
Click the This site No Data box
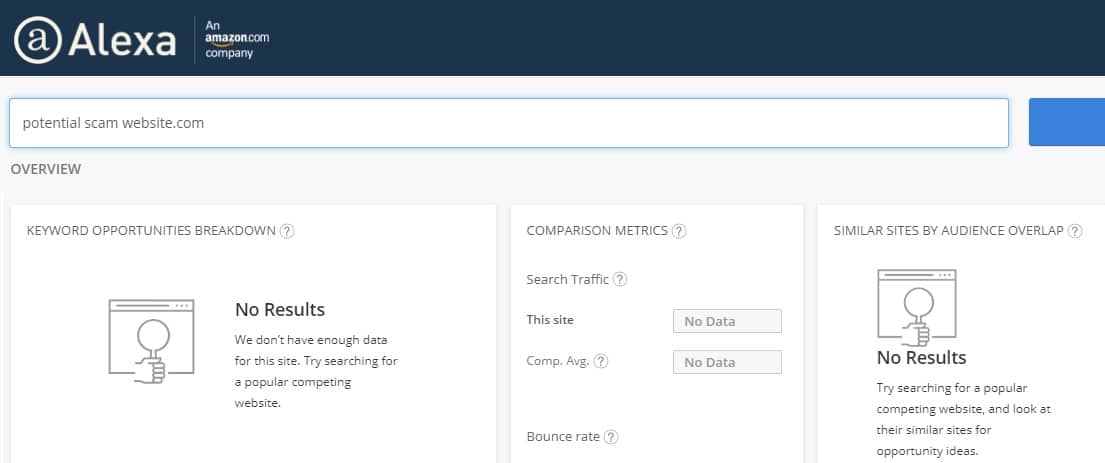pos(727,321)
